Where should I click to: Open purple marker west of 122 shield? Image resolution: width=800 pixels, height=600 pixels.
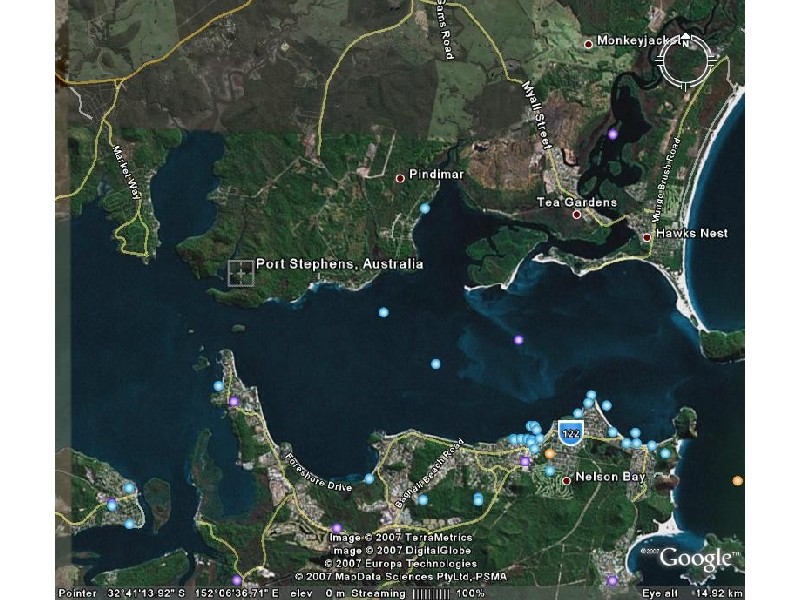[x=525, y=461]
